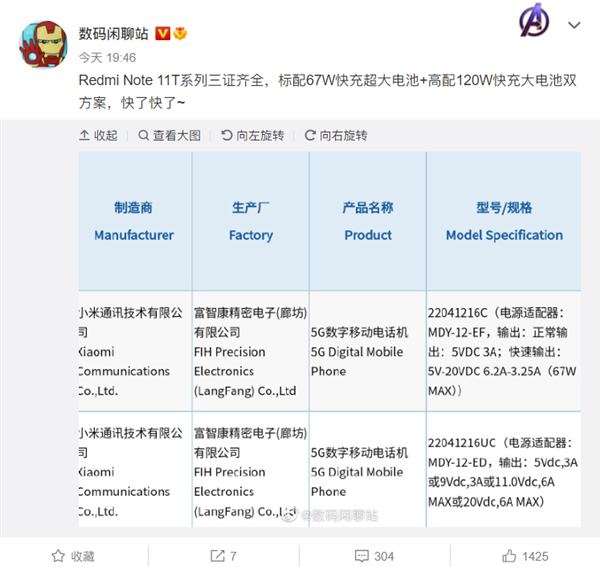The height and width of the screenshot is (567, 600).
Task: Expand the post options chevron menu
Action: pyautogui.click(x=574, y=25)
